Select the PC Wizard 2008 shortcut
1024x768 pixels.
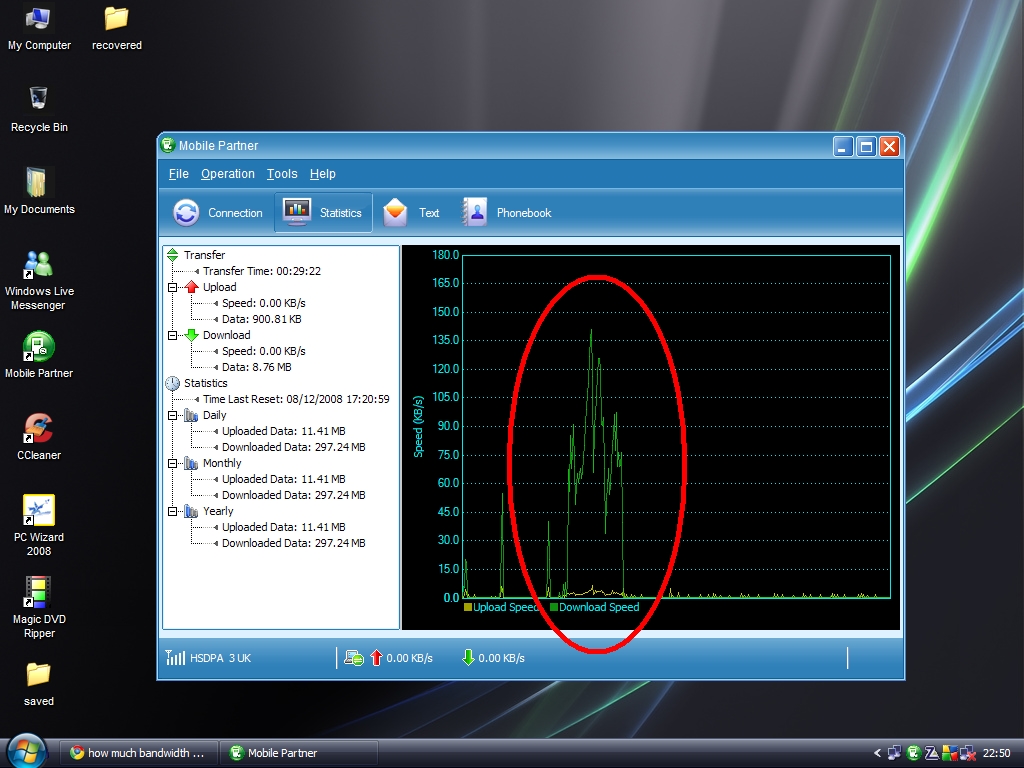coord(39,526)
